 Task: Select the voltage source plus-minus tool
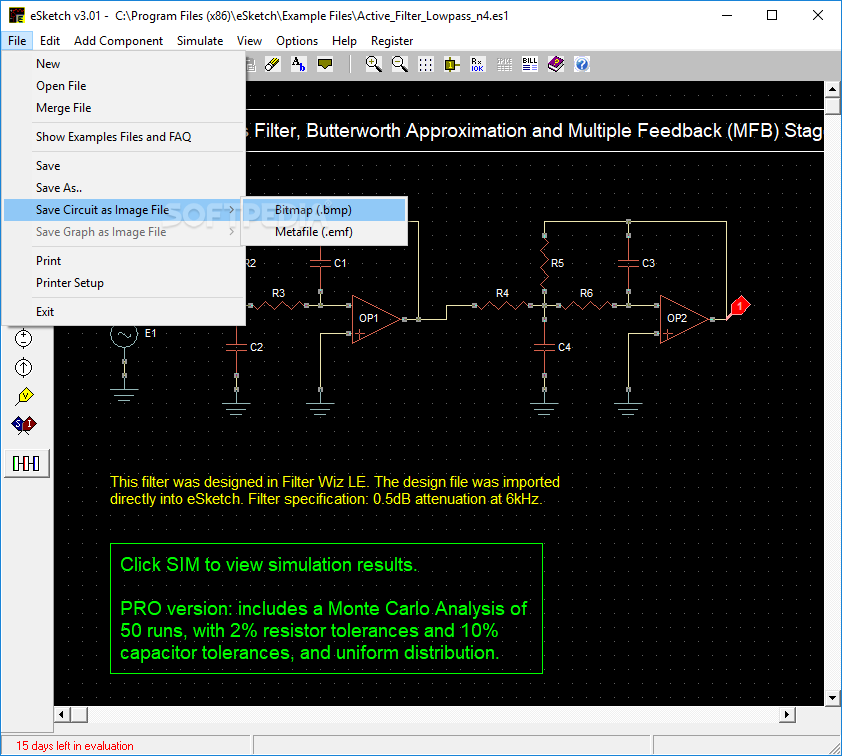coord(24,338)
